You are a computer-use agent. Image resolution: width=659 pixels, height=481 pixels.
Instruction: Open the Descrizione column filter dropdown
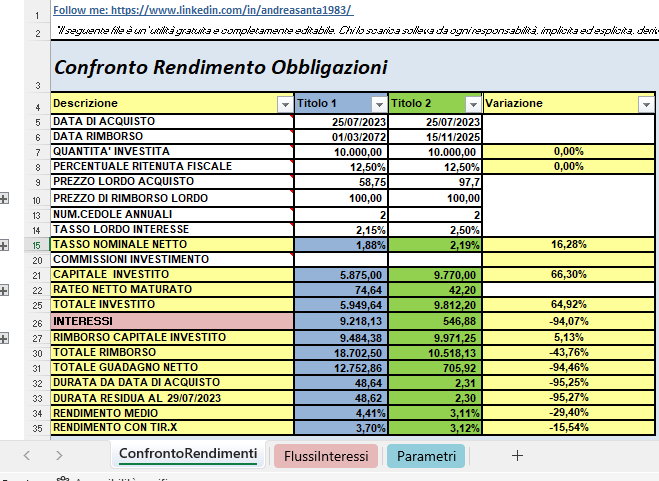coord(283,104)
